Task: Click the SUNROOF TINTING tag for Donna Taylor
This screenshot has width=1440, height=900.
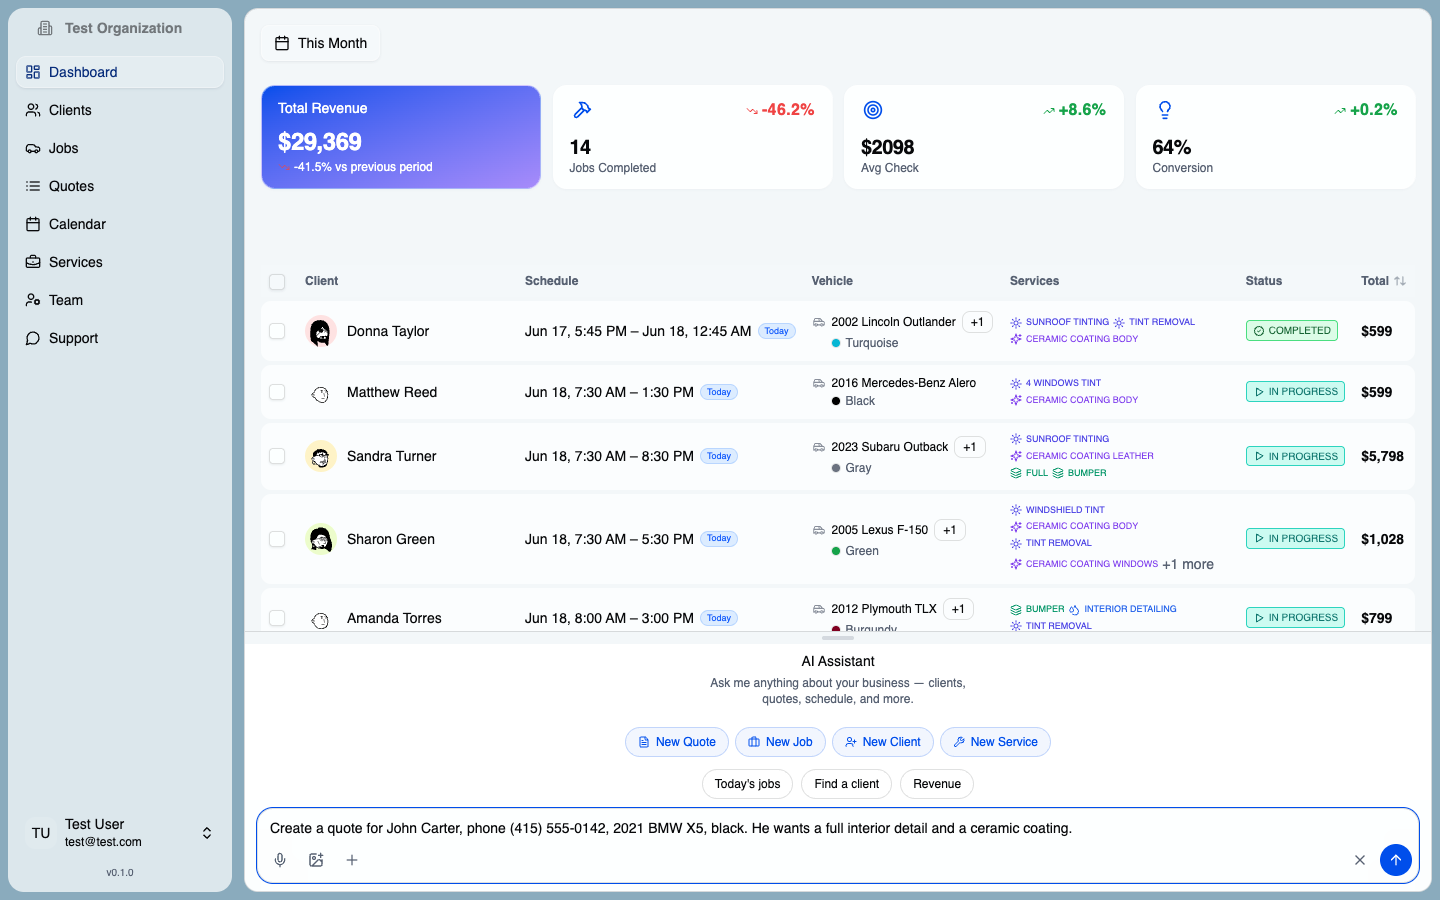Action: click(x=1060, y=322)
